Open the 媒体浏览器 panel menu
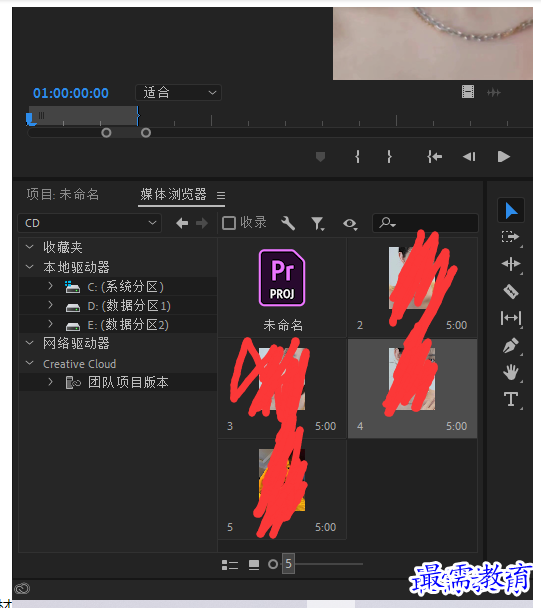The image size is (541, 608). point(221,195)
